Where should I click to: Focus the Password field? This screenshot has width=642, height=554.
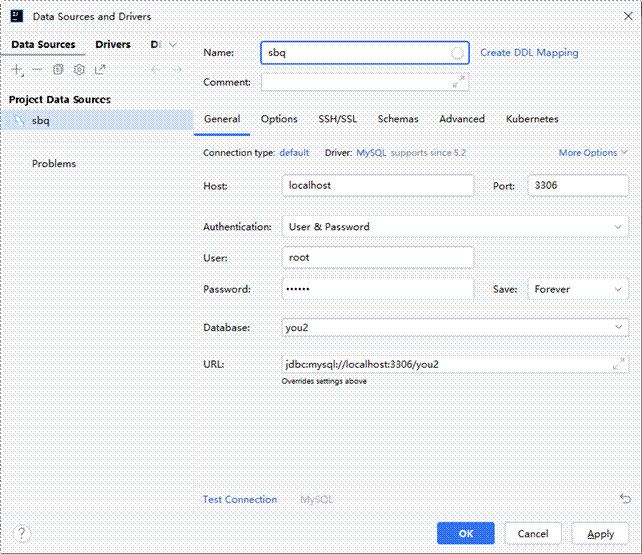(x=378, y=289)
